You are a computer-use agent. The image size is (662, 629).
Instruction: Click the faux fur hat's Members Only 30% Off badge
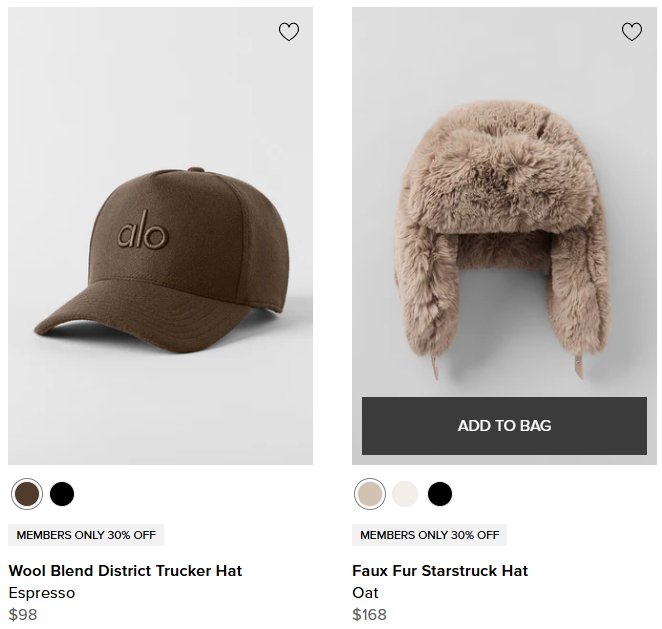[x=430, y=535]
